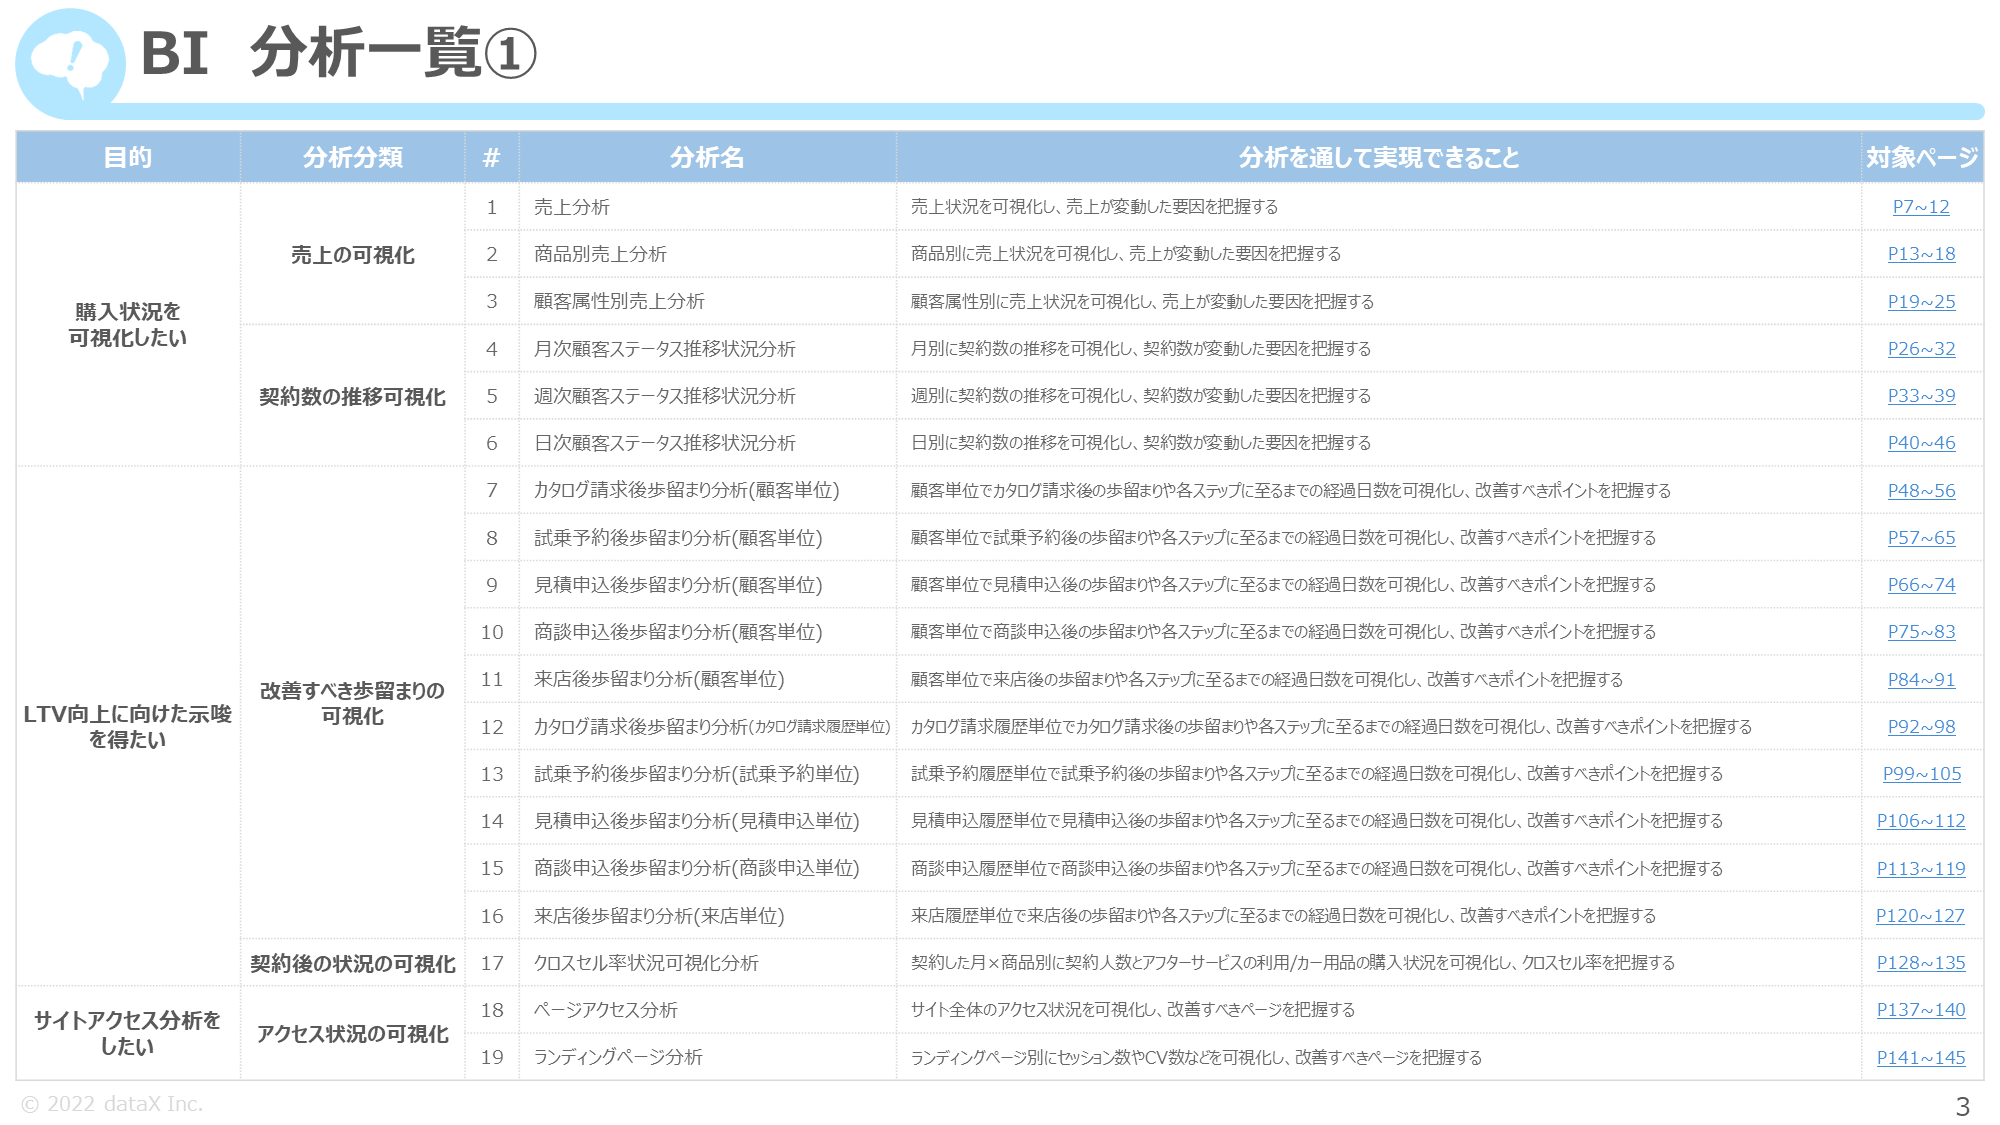Click the © 2022 dataX Inc. footer

[112, 1104]
